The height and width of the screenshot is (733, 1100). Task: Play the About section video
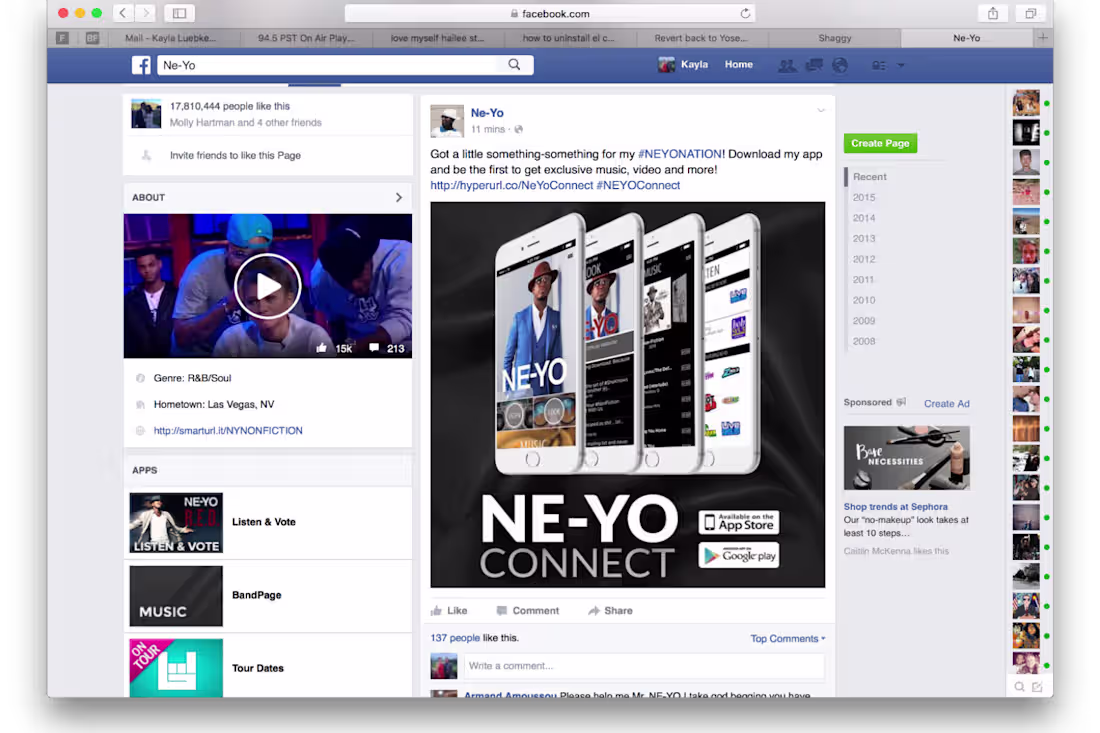click(x=267, y=286)
